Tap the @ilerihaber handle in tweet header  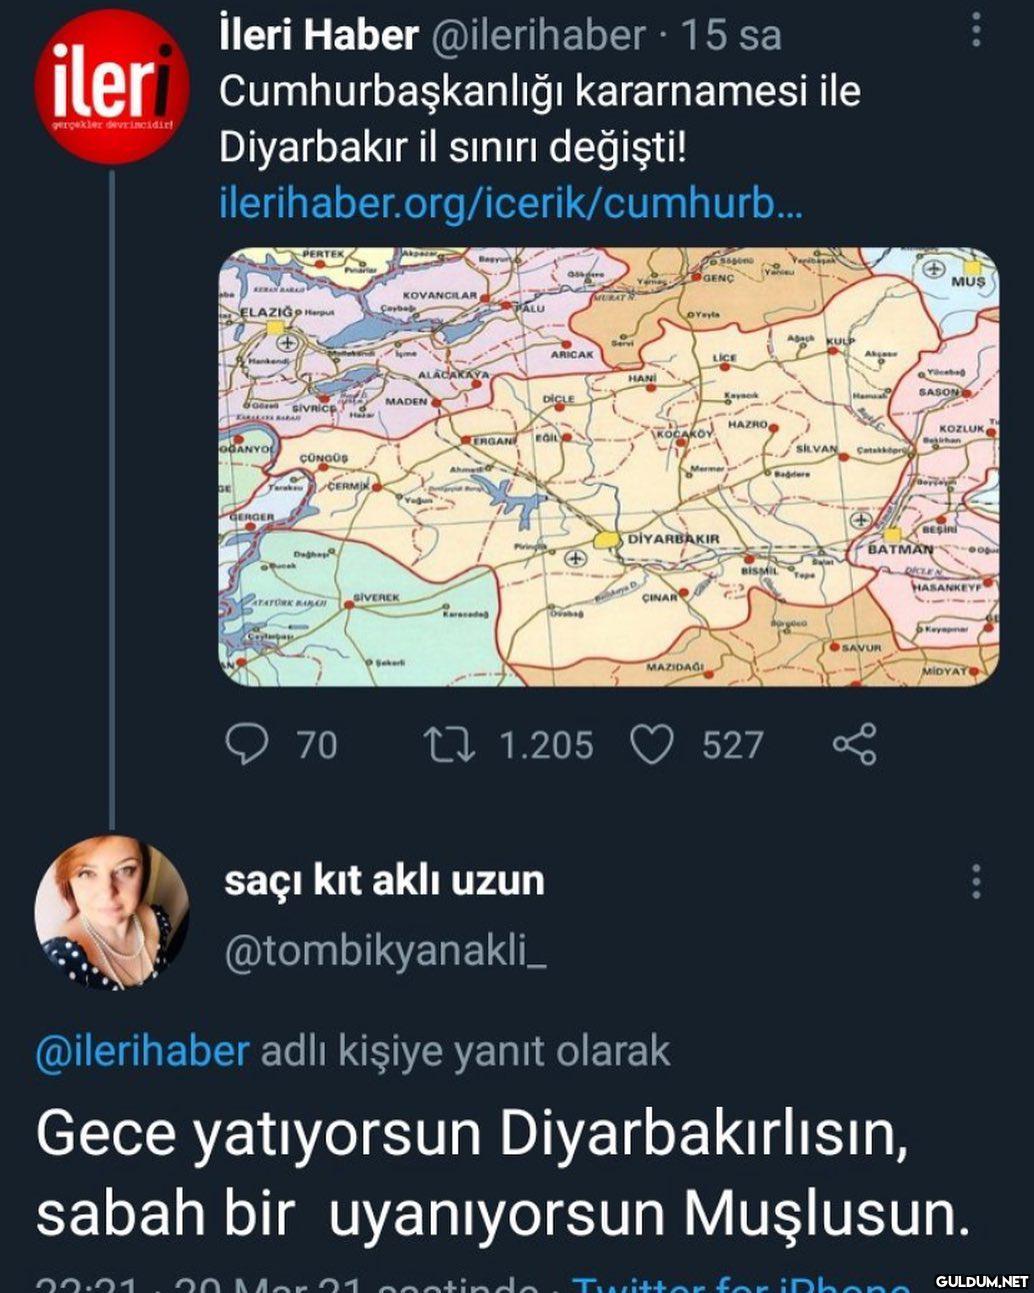point(537,36)
